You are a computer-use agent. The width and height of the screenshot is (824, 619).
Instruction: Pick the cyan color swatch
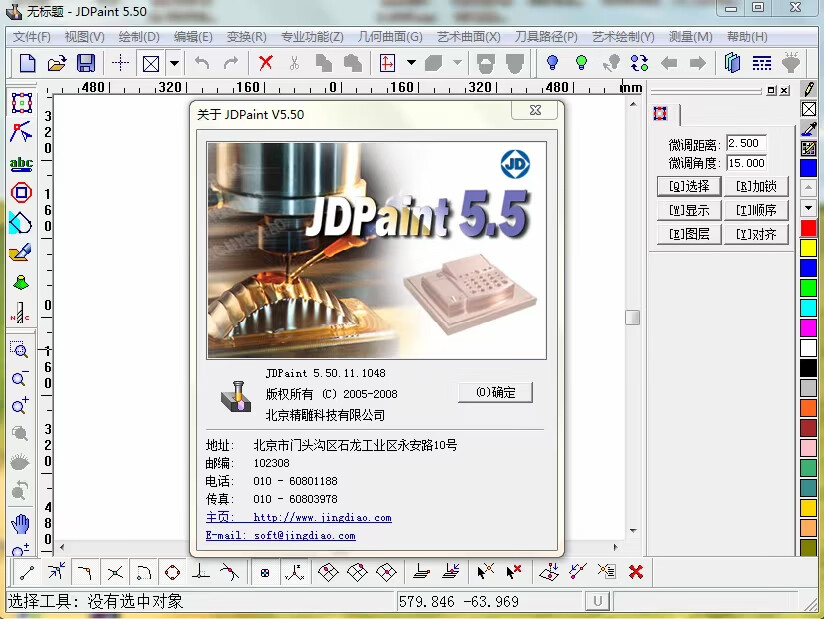point(808,308)
